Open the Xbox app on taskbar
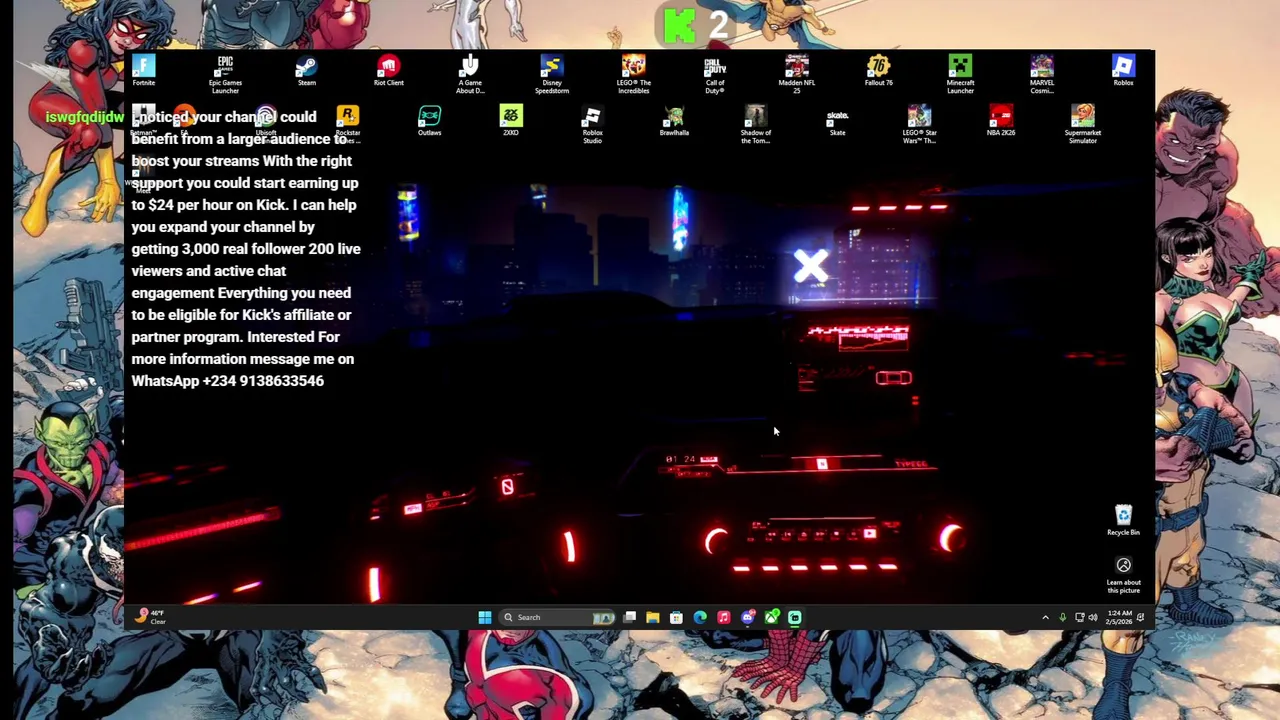This screenshot has width=1280, height=720. pos(771,617)
